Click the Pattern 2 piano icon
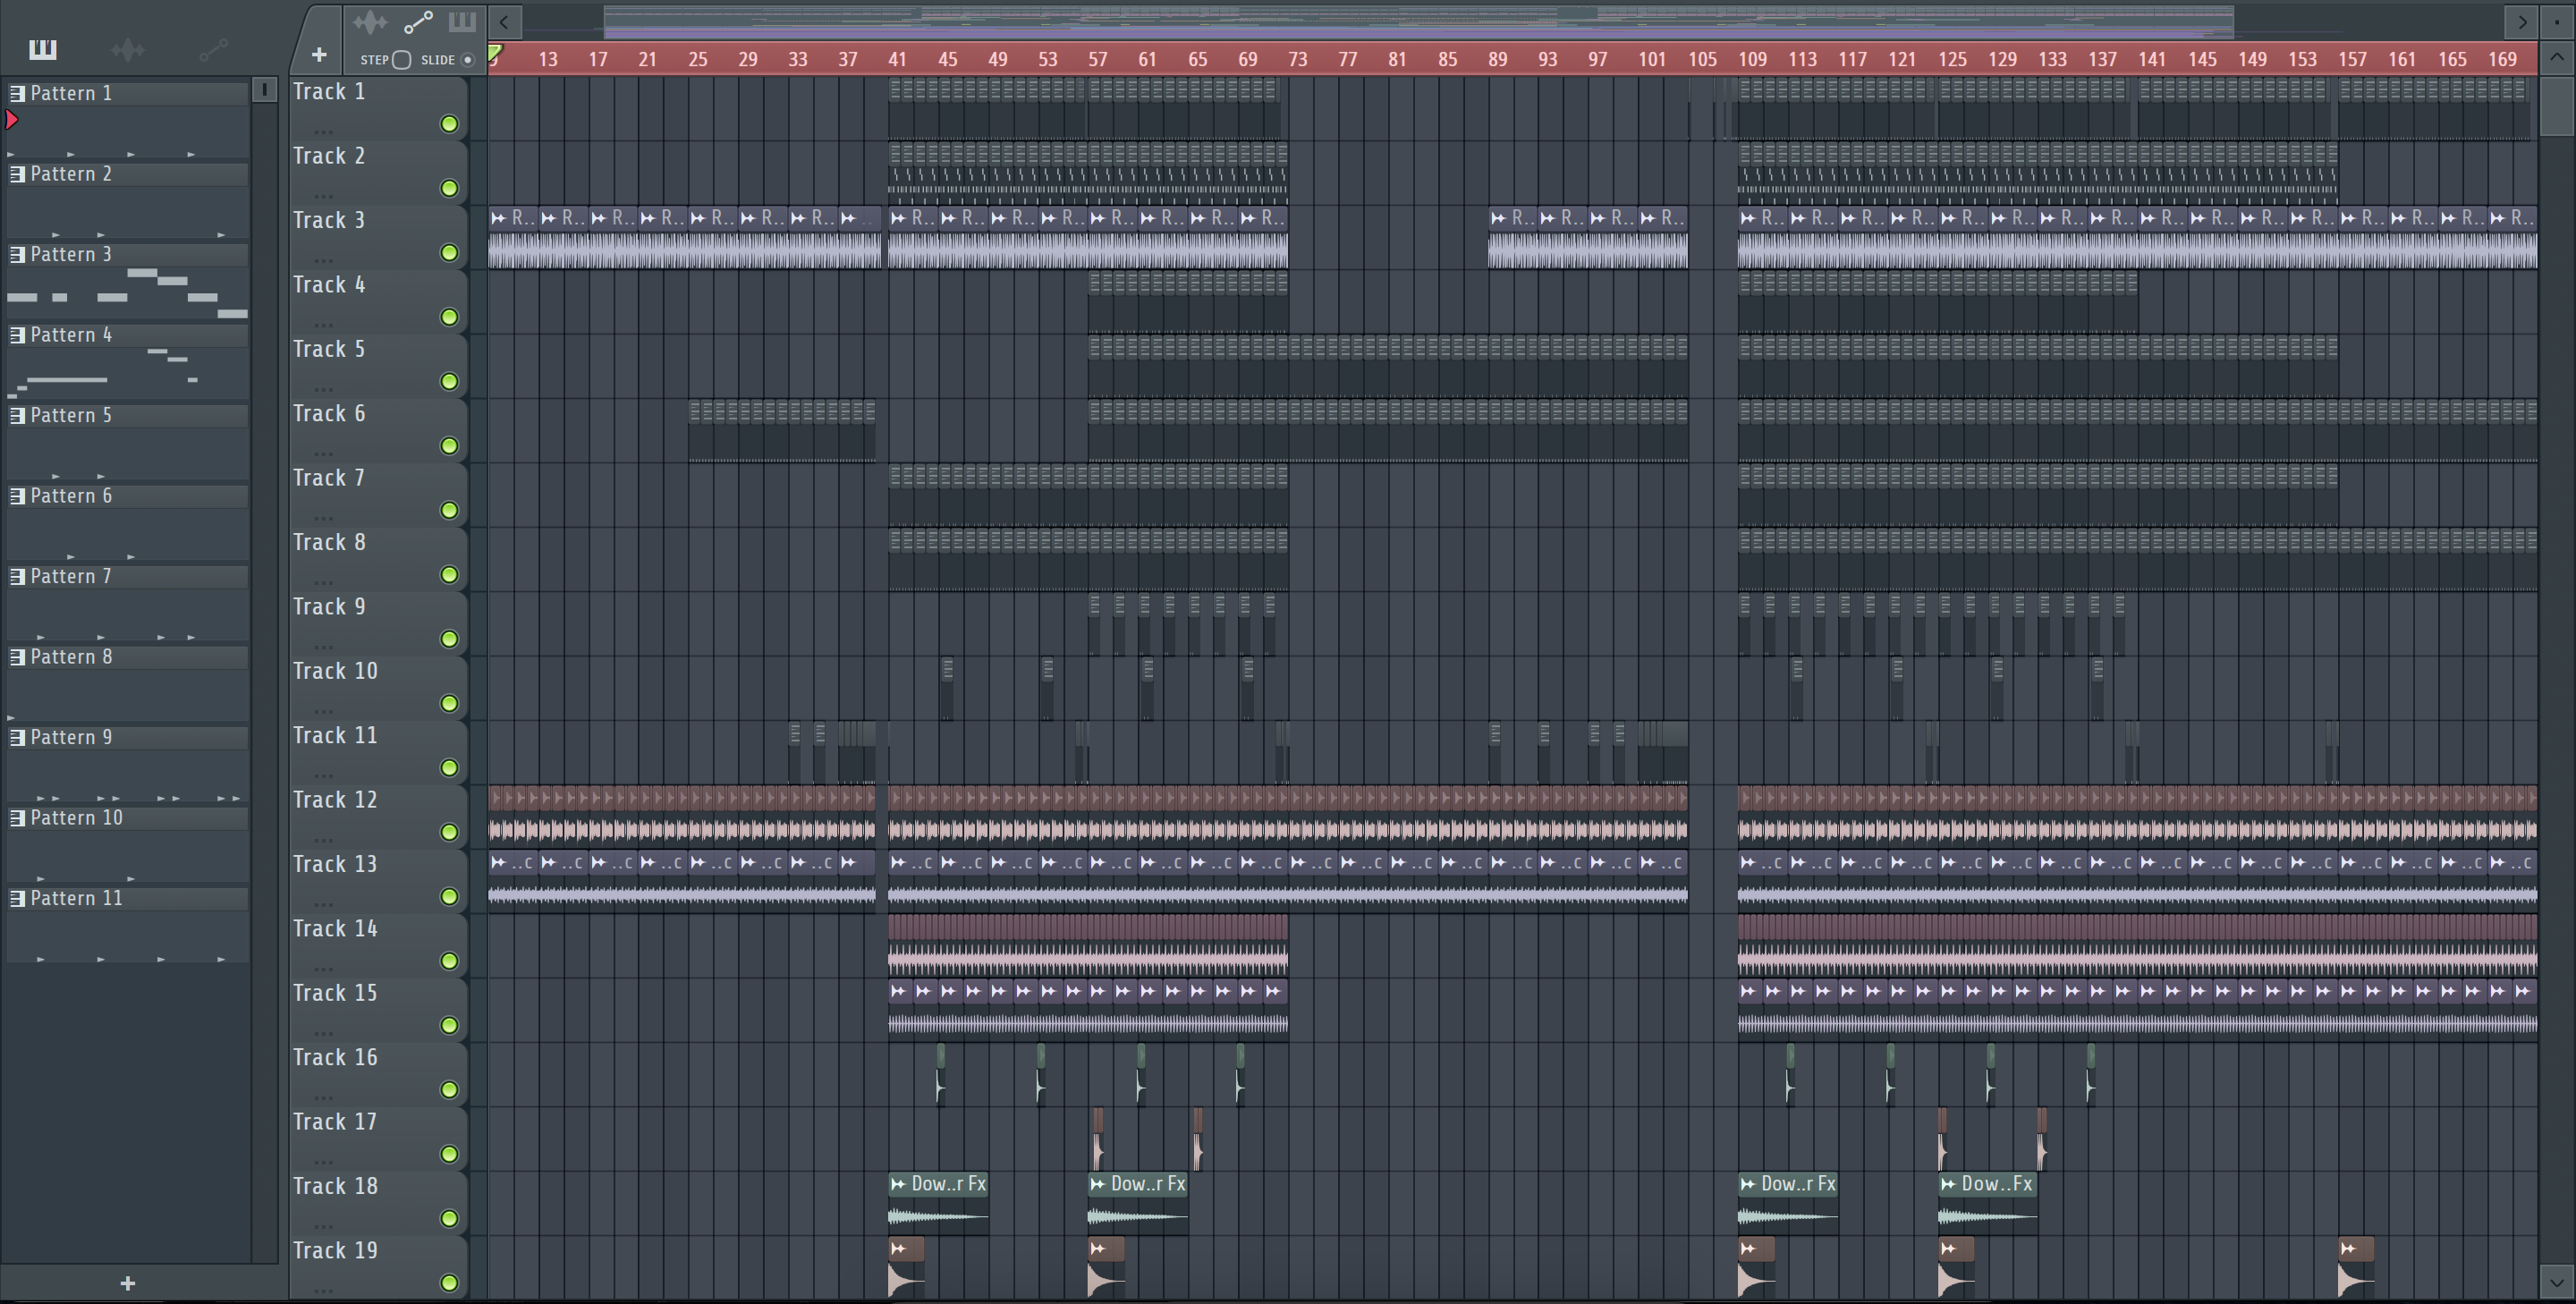Screen dimensions: 2576x1304 pos(17,174)
